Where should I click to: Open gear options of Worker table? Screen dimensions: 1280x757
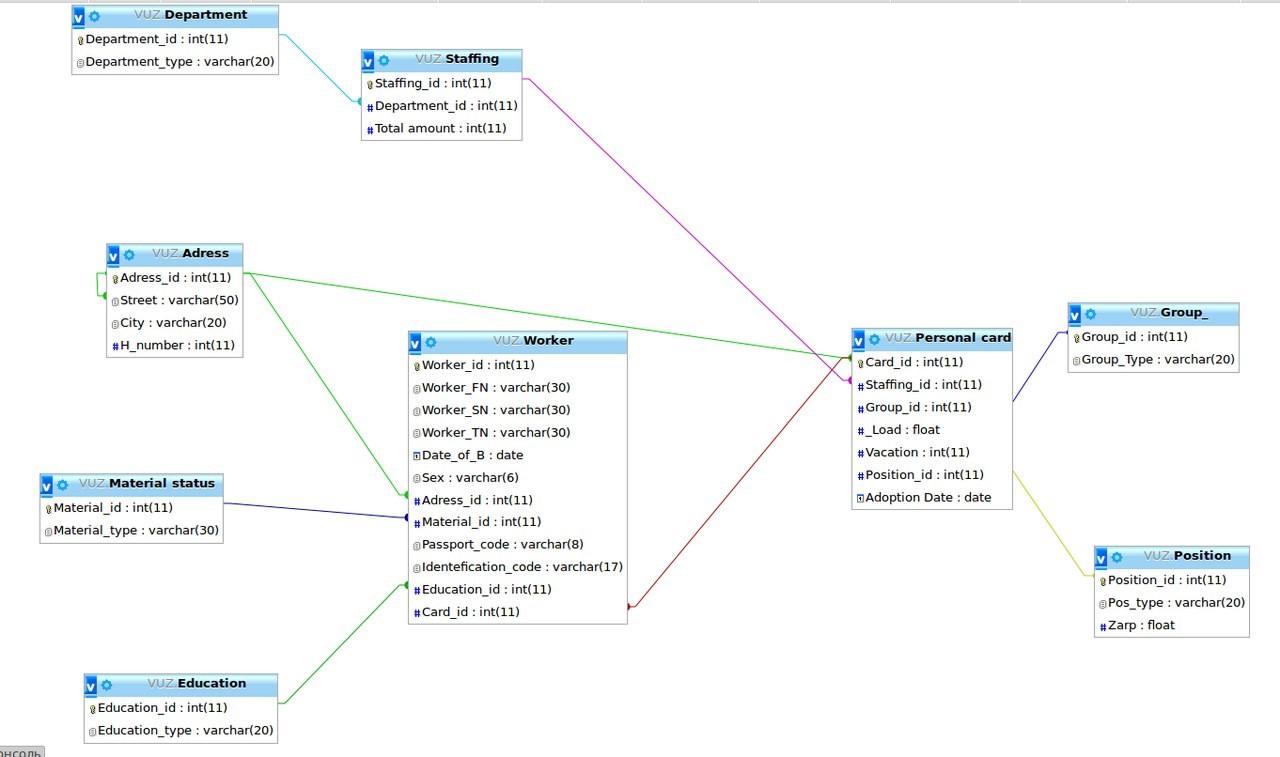click(431, 343)
